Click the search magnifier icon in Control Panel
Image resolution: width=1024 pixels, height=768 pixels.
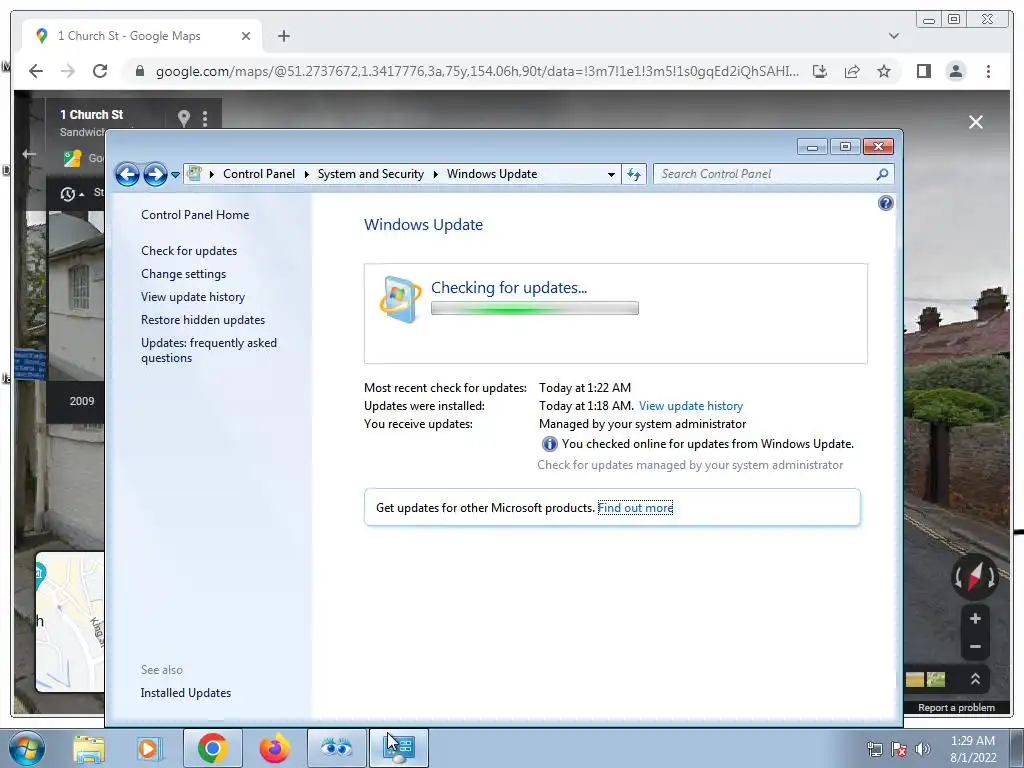coord(882,174)
